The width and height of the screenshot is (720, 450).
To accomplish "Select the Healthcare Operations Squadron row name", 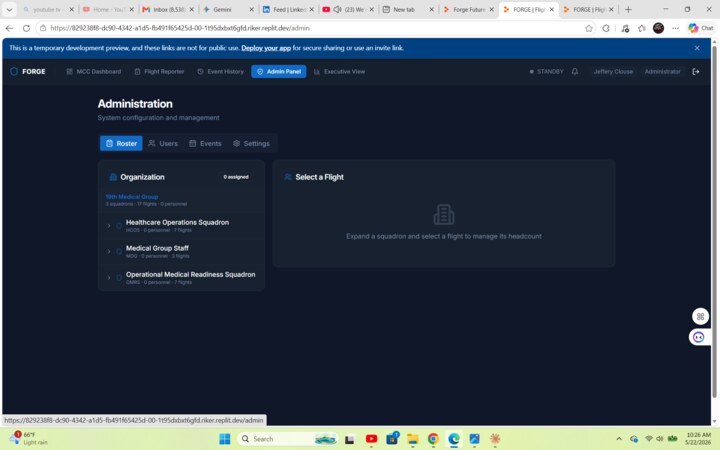I will (177, 222).
